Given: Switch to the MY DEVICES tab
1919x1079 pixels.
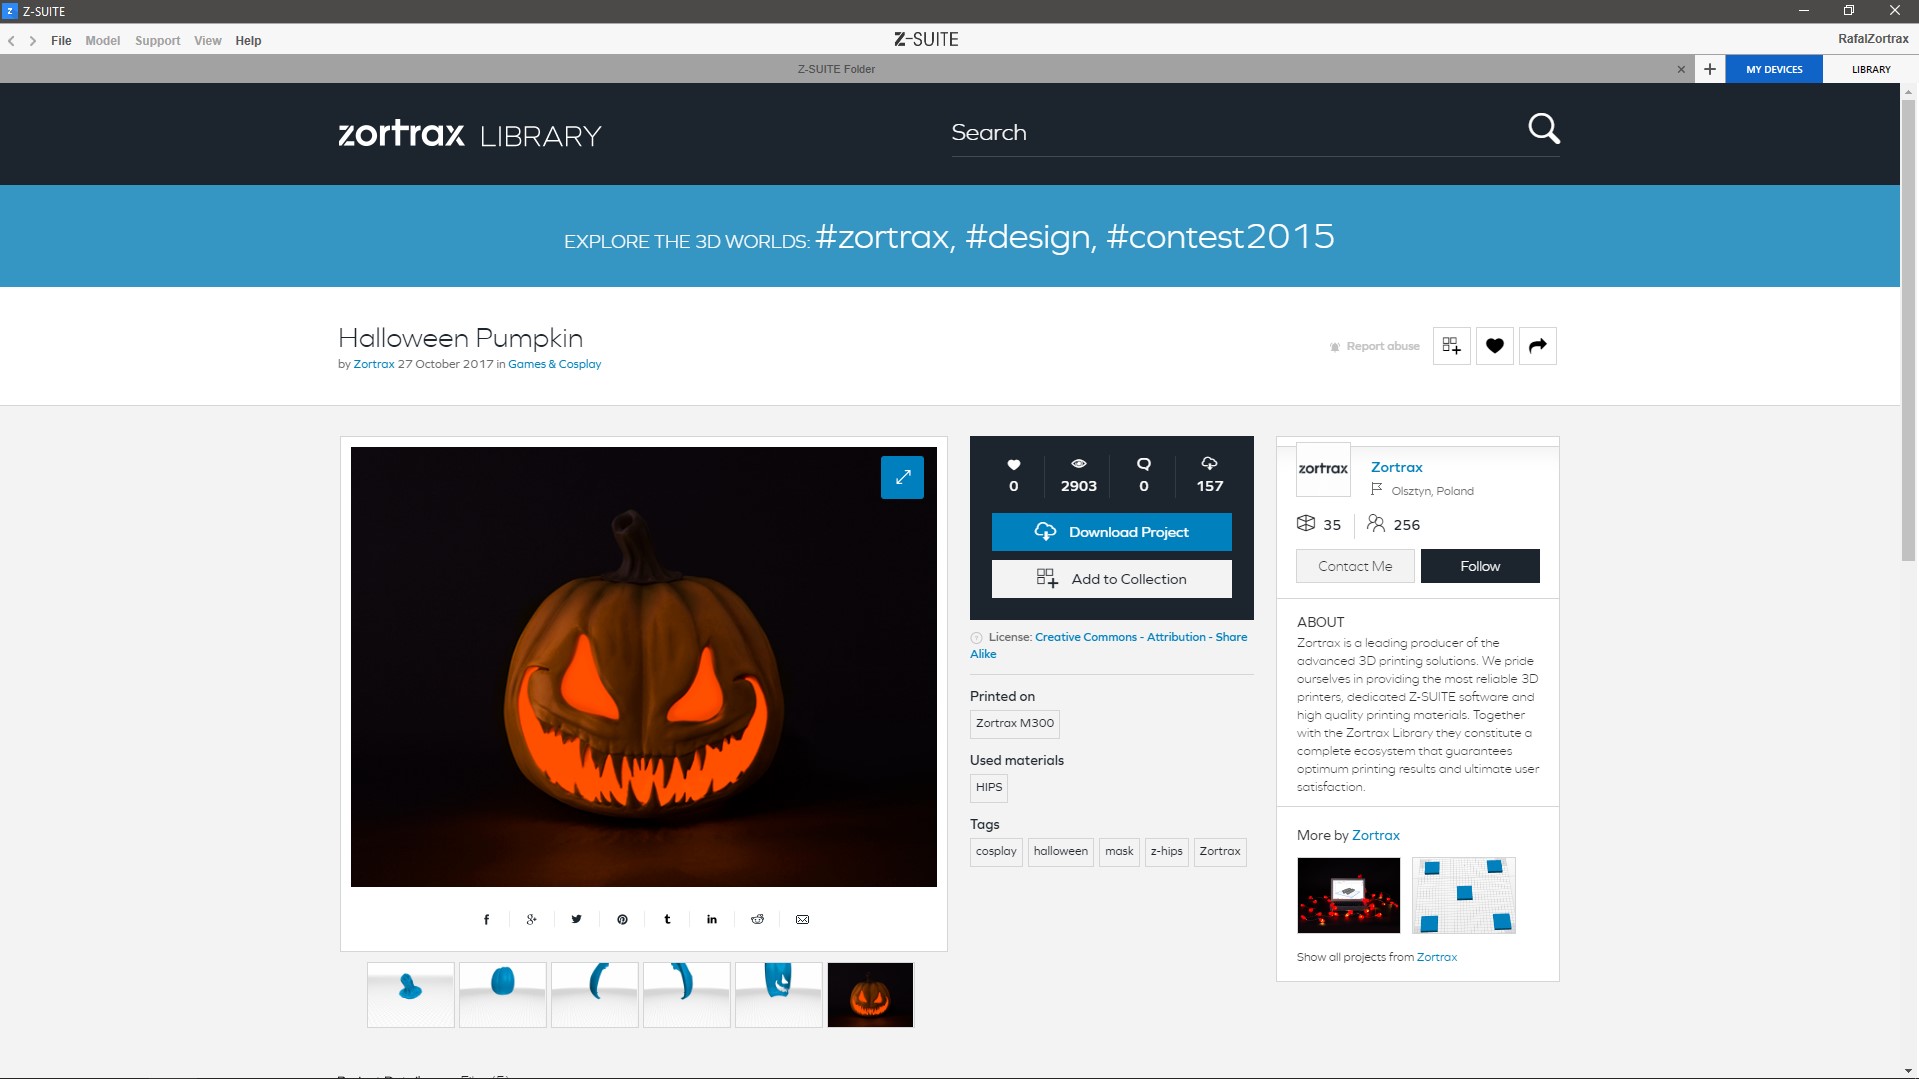Looking at the screenshot, I should click(1774, 69).
